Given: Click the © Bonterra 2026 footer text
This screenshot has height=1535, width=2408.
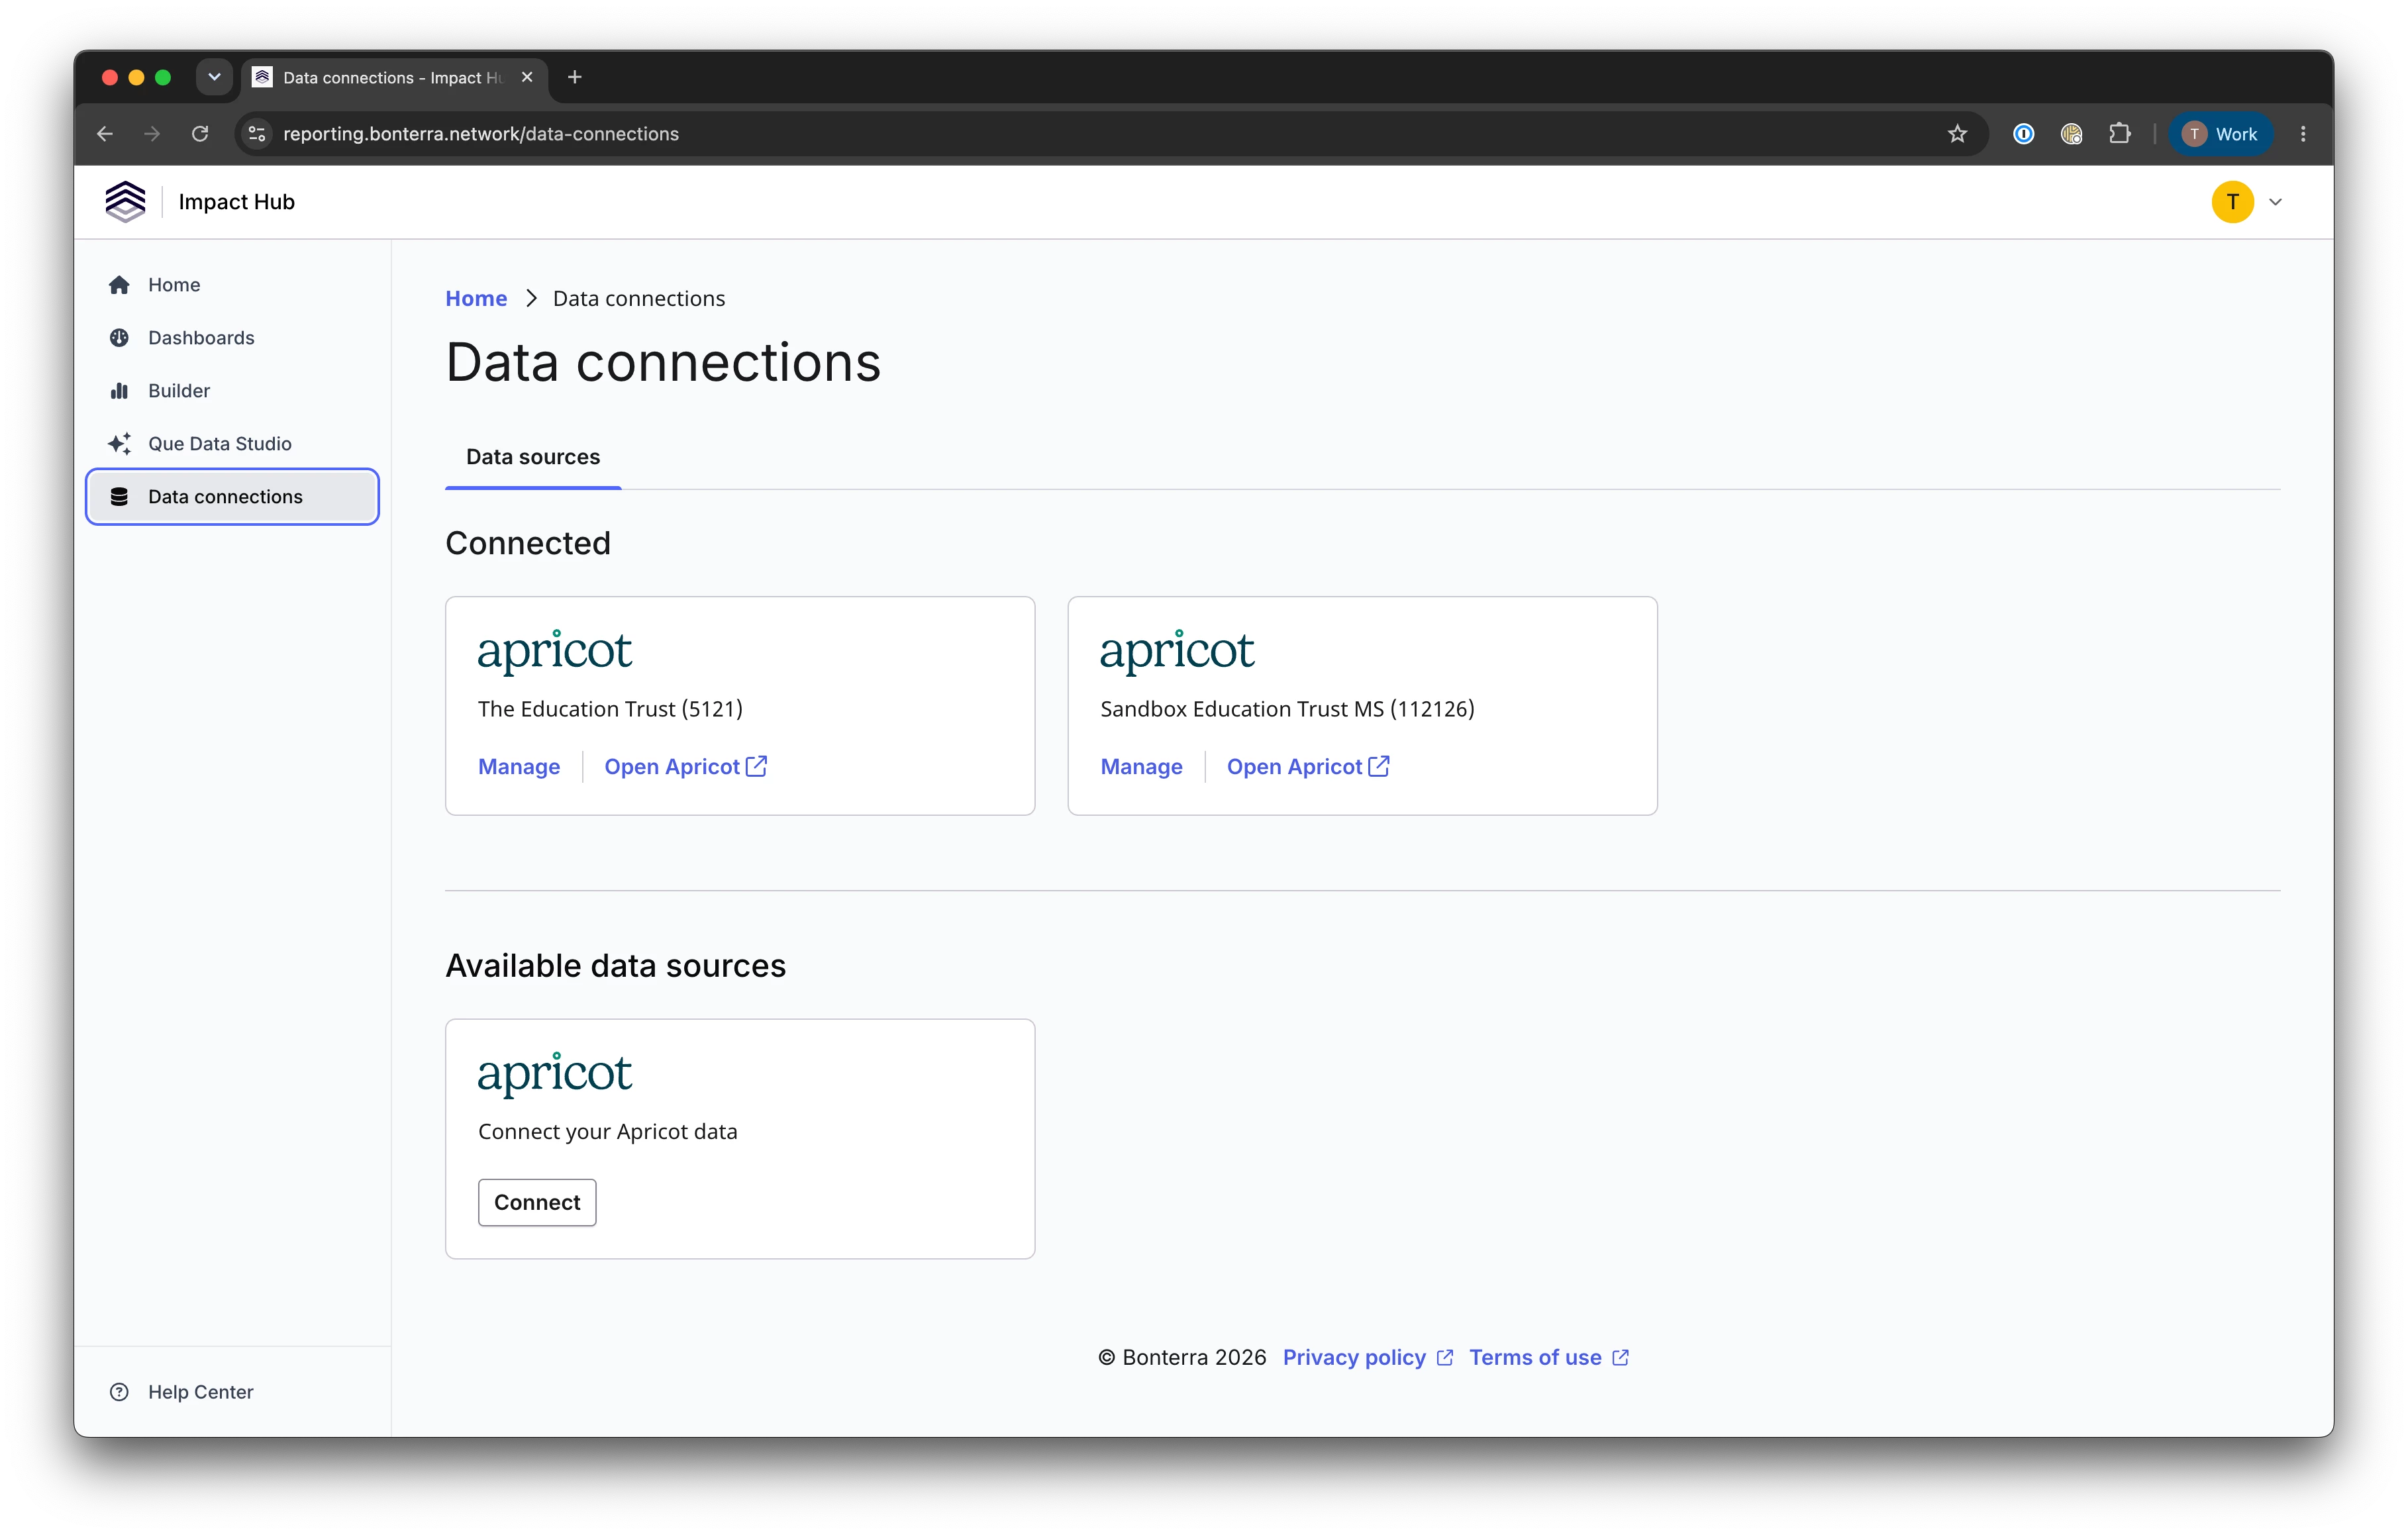Looking at the screenshot, I should 1183,1358.
